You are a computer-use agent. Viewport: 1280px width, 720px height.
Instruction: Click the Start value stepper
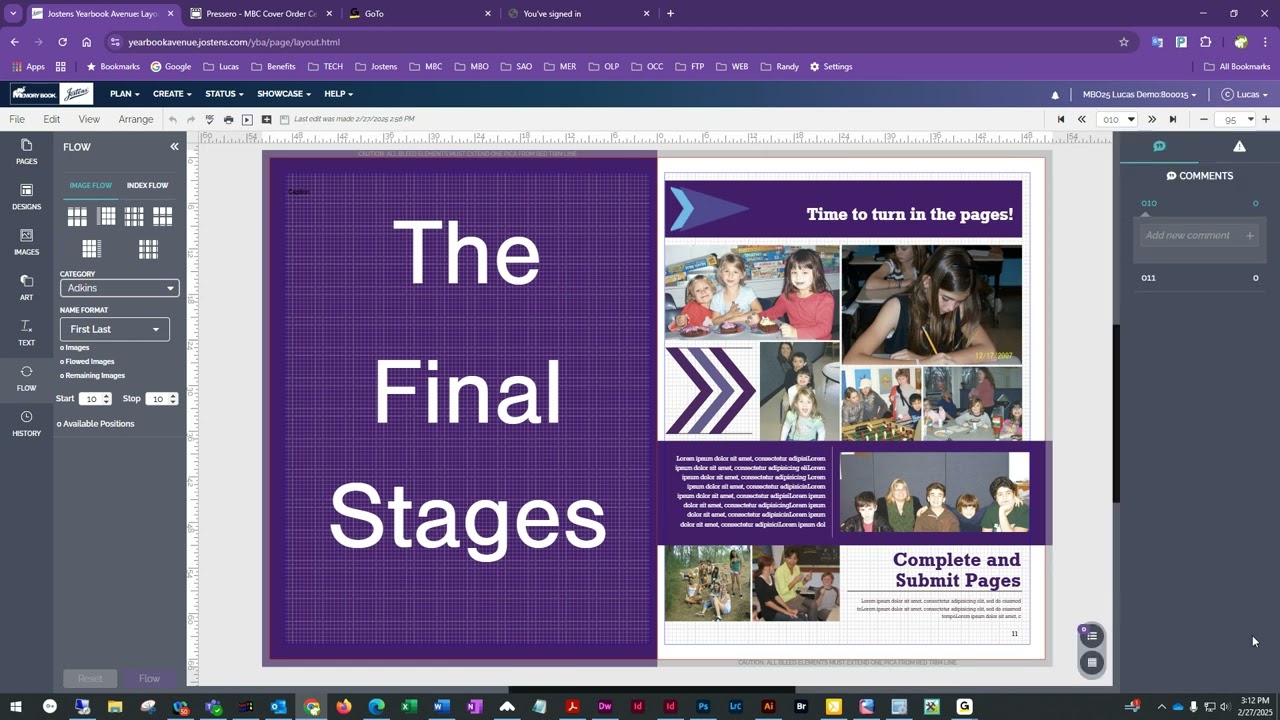point(107,399)
